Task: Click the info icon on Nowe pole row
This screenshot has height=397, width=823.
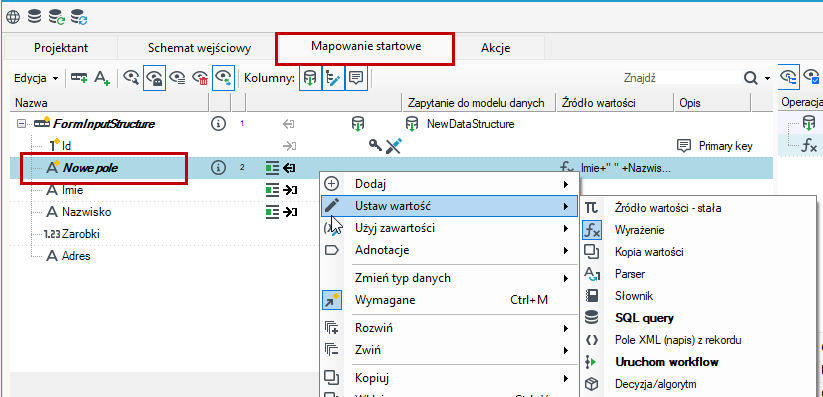Action: pos(218,168)
